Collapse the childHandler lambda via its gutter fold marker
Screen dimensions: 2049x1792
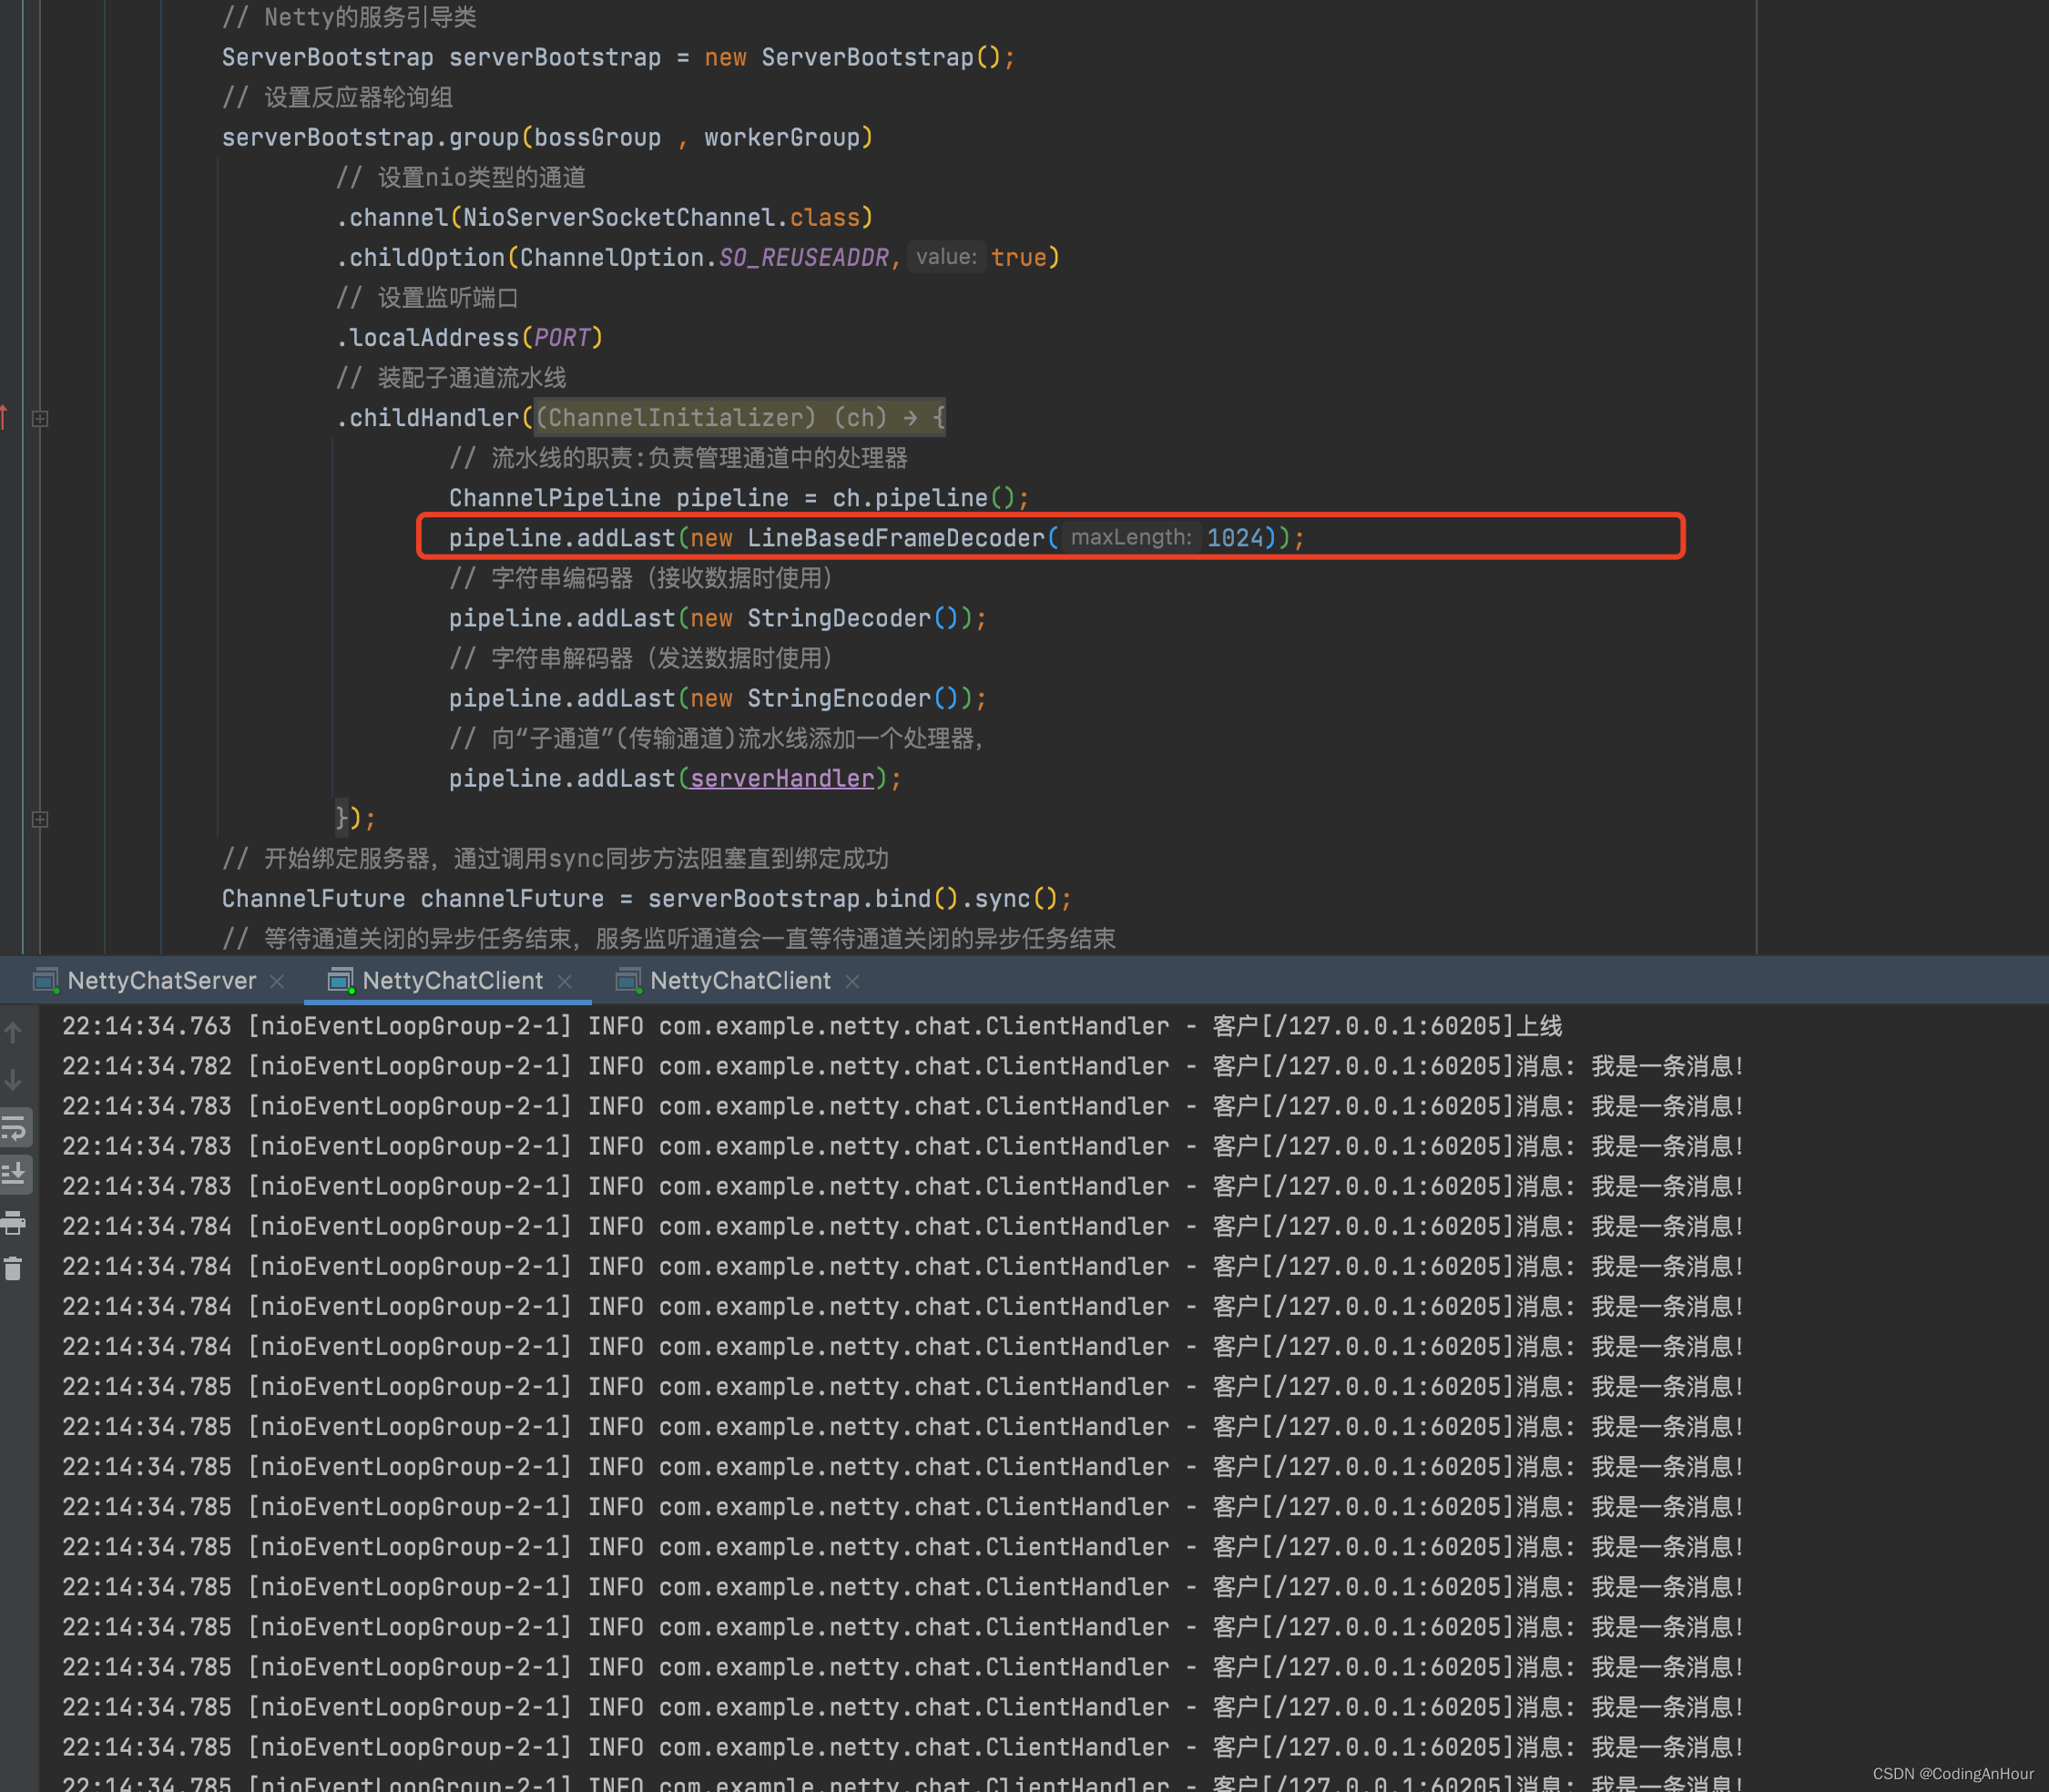click(40, 419)
